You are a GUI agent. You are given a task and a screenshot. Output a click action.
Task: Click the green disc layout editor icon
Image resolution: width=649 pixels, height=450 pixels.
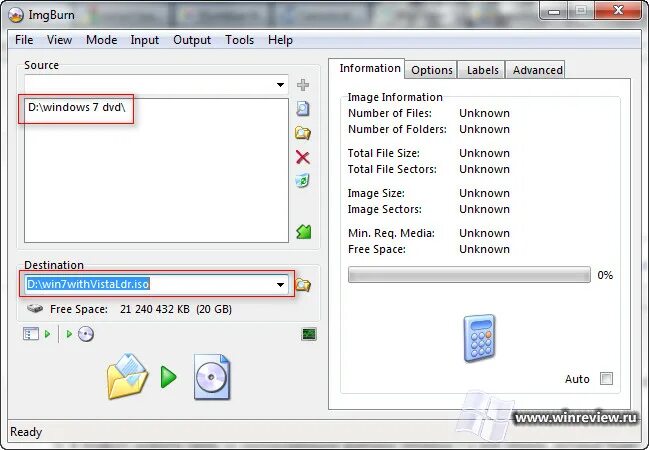pos(303,231)
